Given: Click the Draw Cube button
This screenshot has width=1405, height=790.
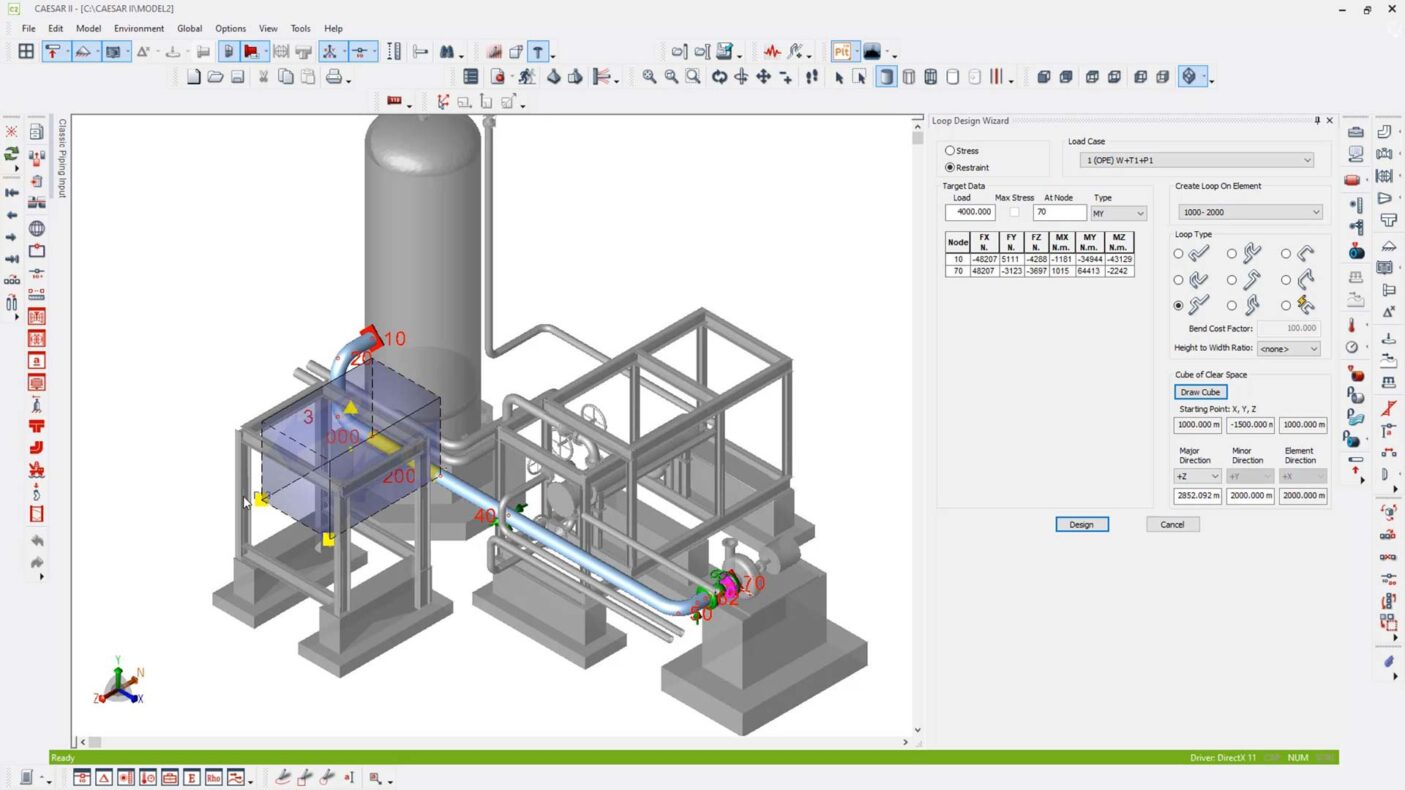Looking at the screenshot, I should click(x=1199, y=392).
